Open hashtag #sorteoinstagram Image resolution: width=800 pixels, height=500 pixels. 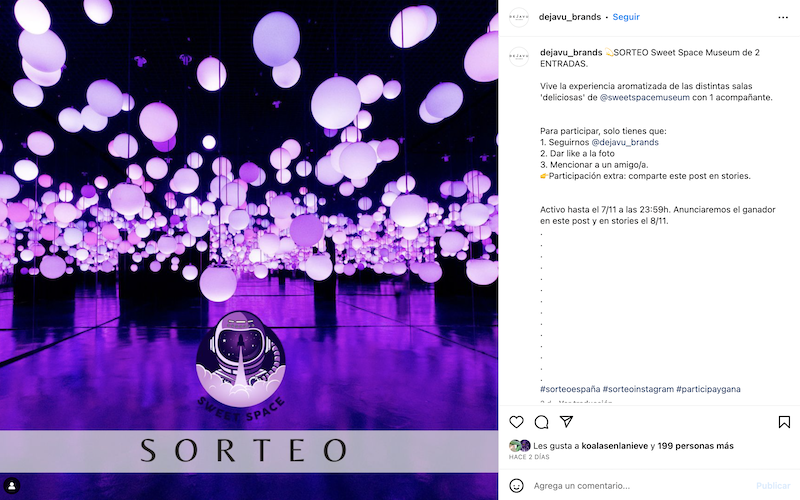(x=638, y=389)
